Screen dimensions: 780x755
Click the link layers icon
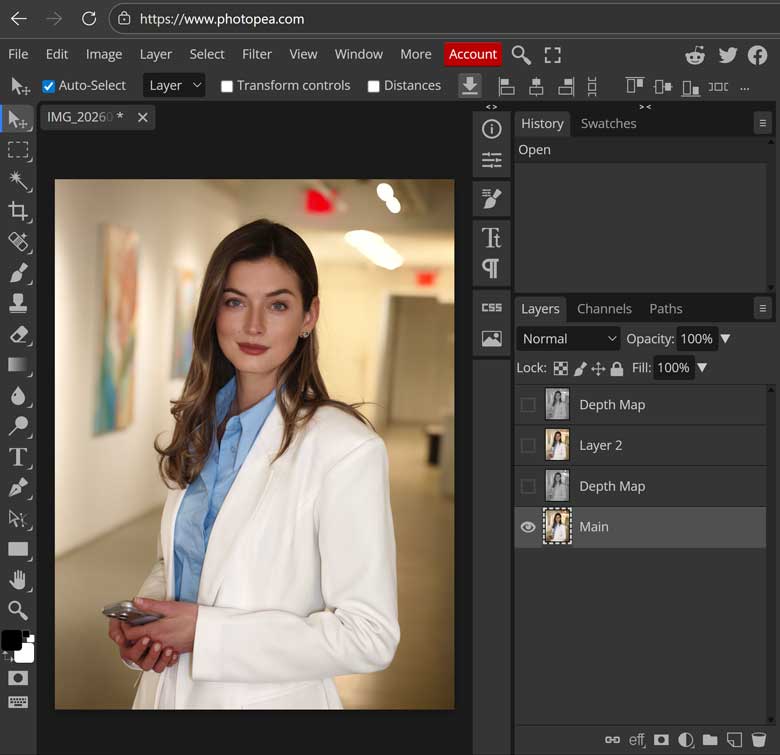coord(612,740)
